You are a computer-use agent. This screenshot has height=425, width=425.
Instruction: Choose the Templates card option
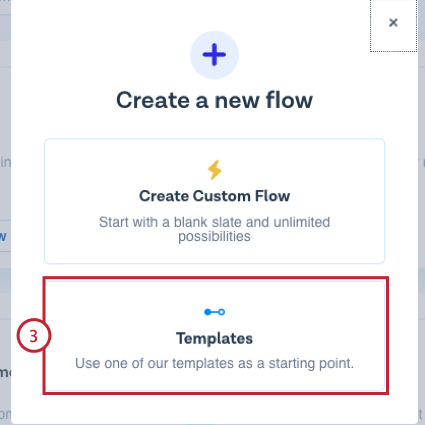[215, 335]
